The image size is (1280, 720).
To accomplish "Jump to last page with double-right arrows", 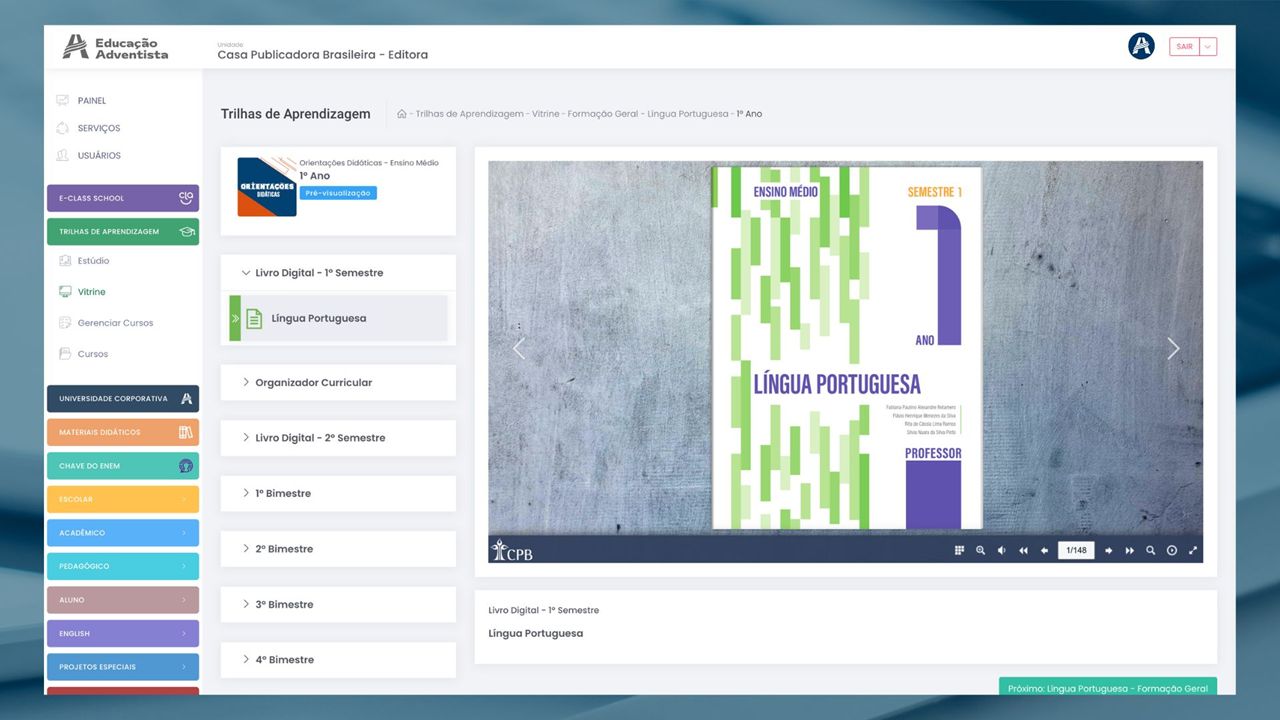I will [1129, 550].
